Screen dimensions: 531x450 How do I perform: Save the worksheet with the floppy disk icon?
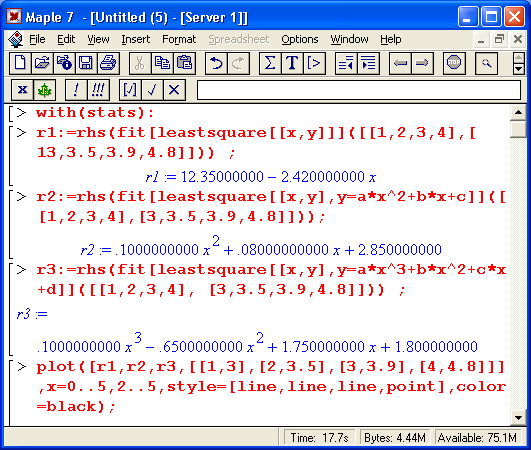click(86, 63)
